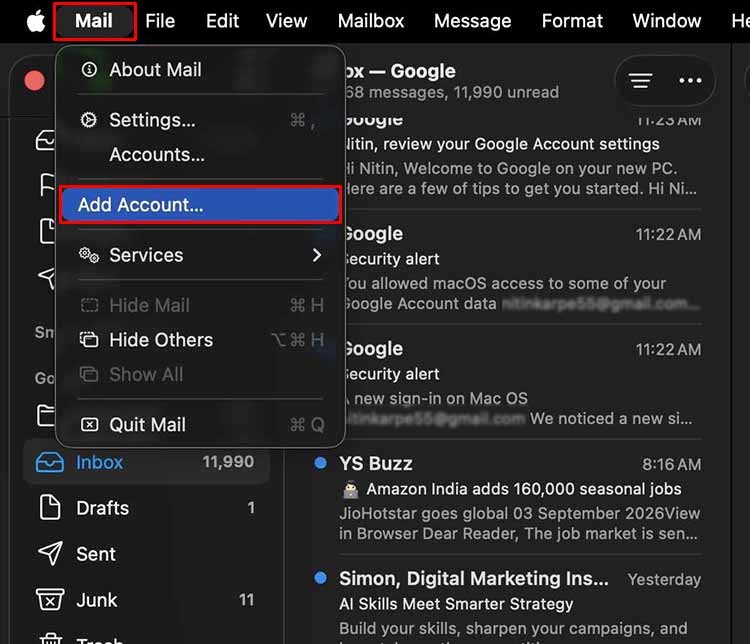750x644 pixels.
Task: Click the Services gears icon
Action: [x=89, y=255]
